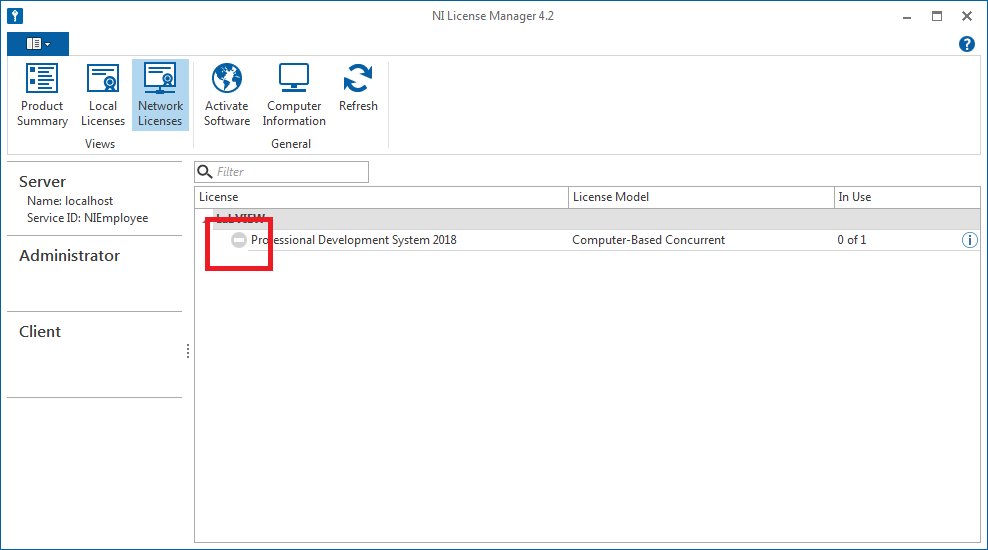988x550 pixels.
Task: Sort by the License column header
Action: (x=381, y=197)
